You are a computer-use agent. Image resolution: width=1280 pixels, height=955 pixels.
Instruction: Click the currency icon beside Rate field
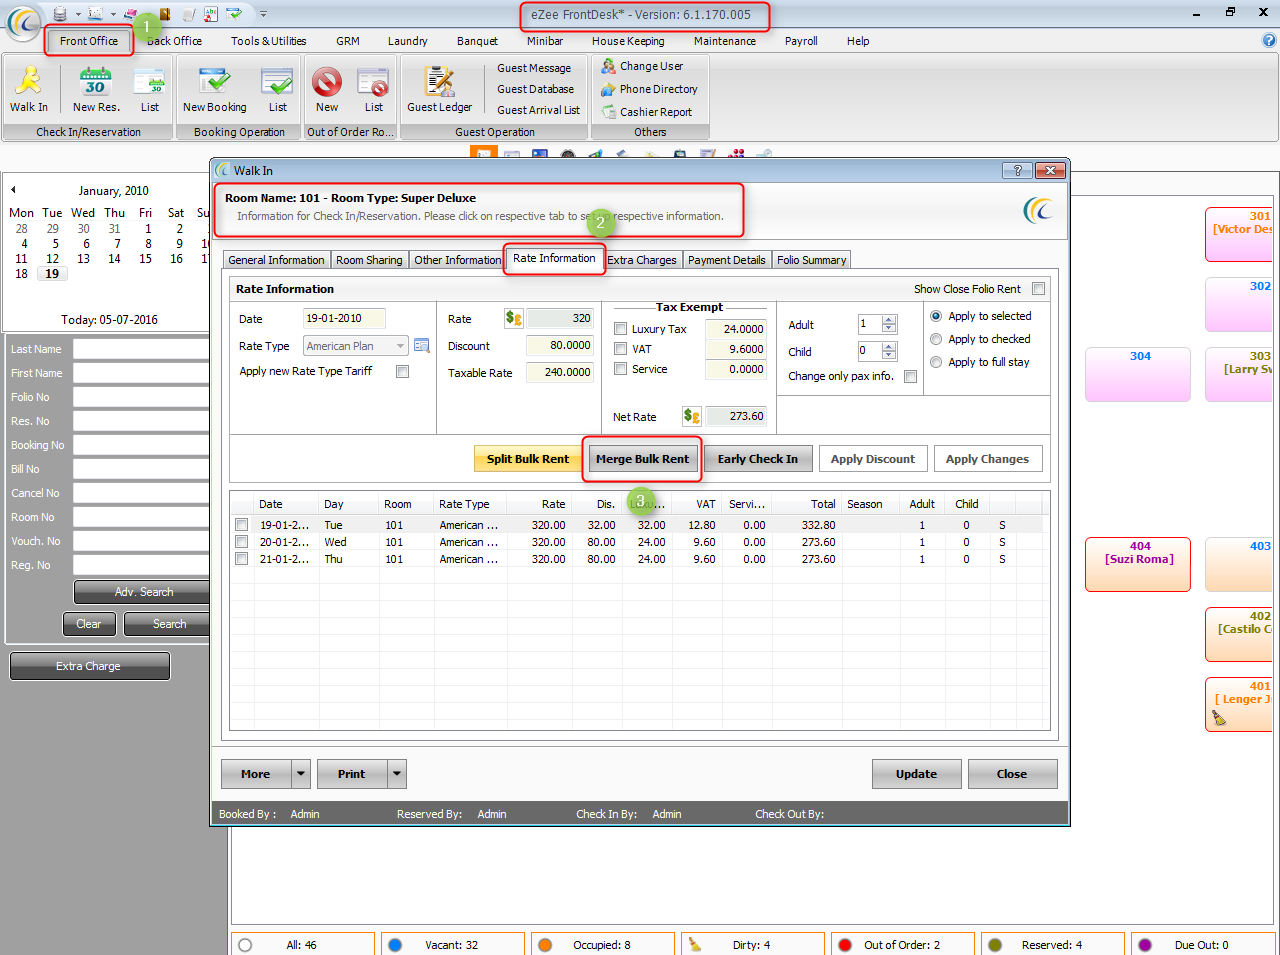(514, 318)
